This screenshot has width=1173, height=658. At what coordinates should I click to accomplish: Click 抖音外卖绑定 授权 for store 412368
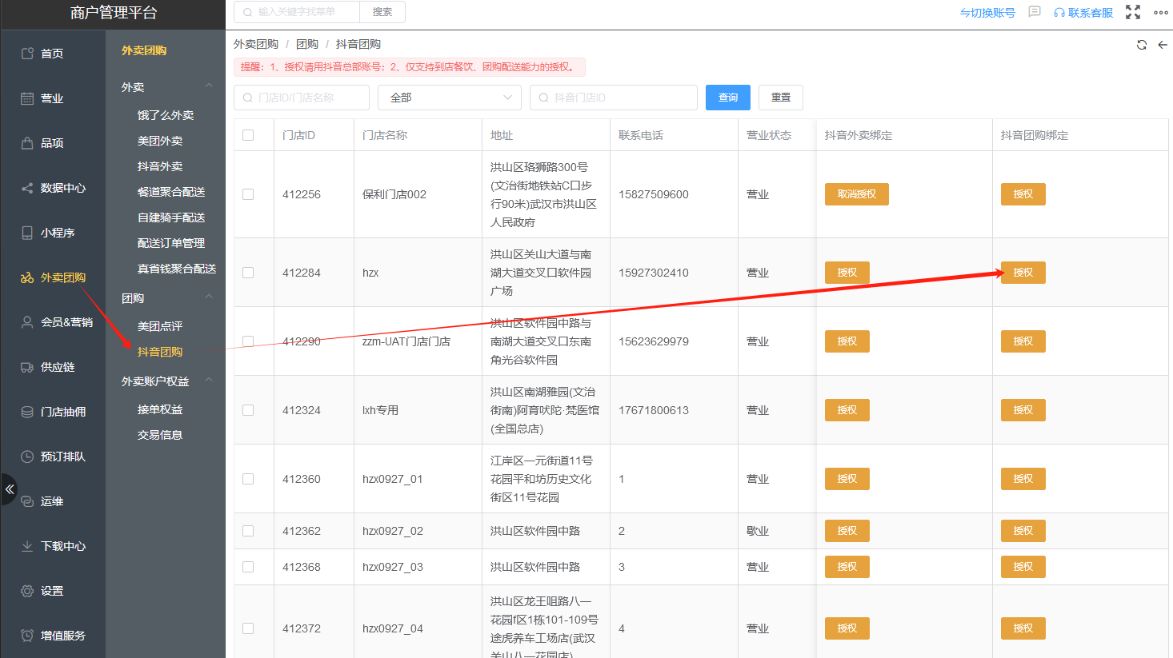pyautogui.click(x=847, y=567)
